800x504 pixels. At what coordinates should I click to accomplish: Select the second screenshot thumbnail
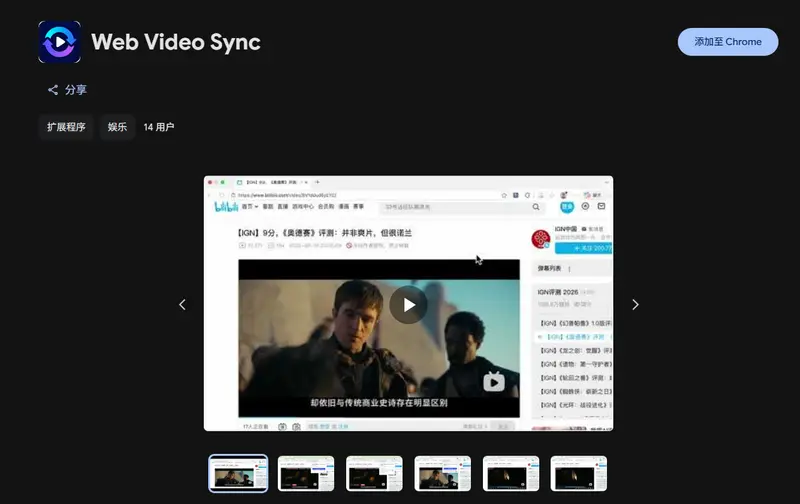pos(306,473)
